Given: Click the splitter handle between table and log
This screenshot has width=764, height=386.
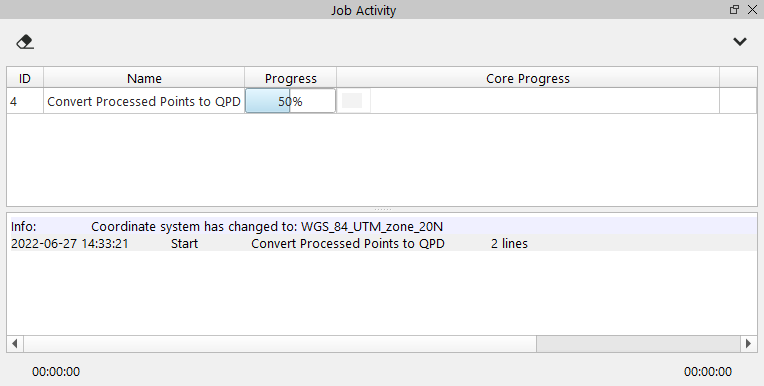Looking at the screenshot, I should pyautogui.click(x=382, y=209).
